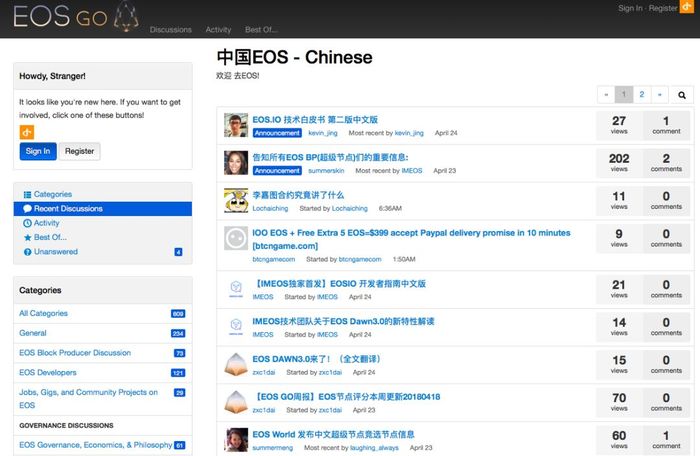This screenshot has width=700, height=456.
Task: Open summermeng's avatar picture
Action: pyautogui.click(x=236, y=440)
